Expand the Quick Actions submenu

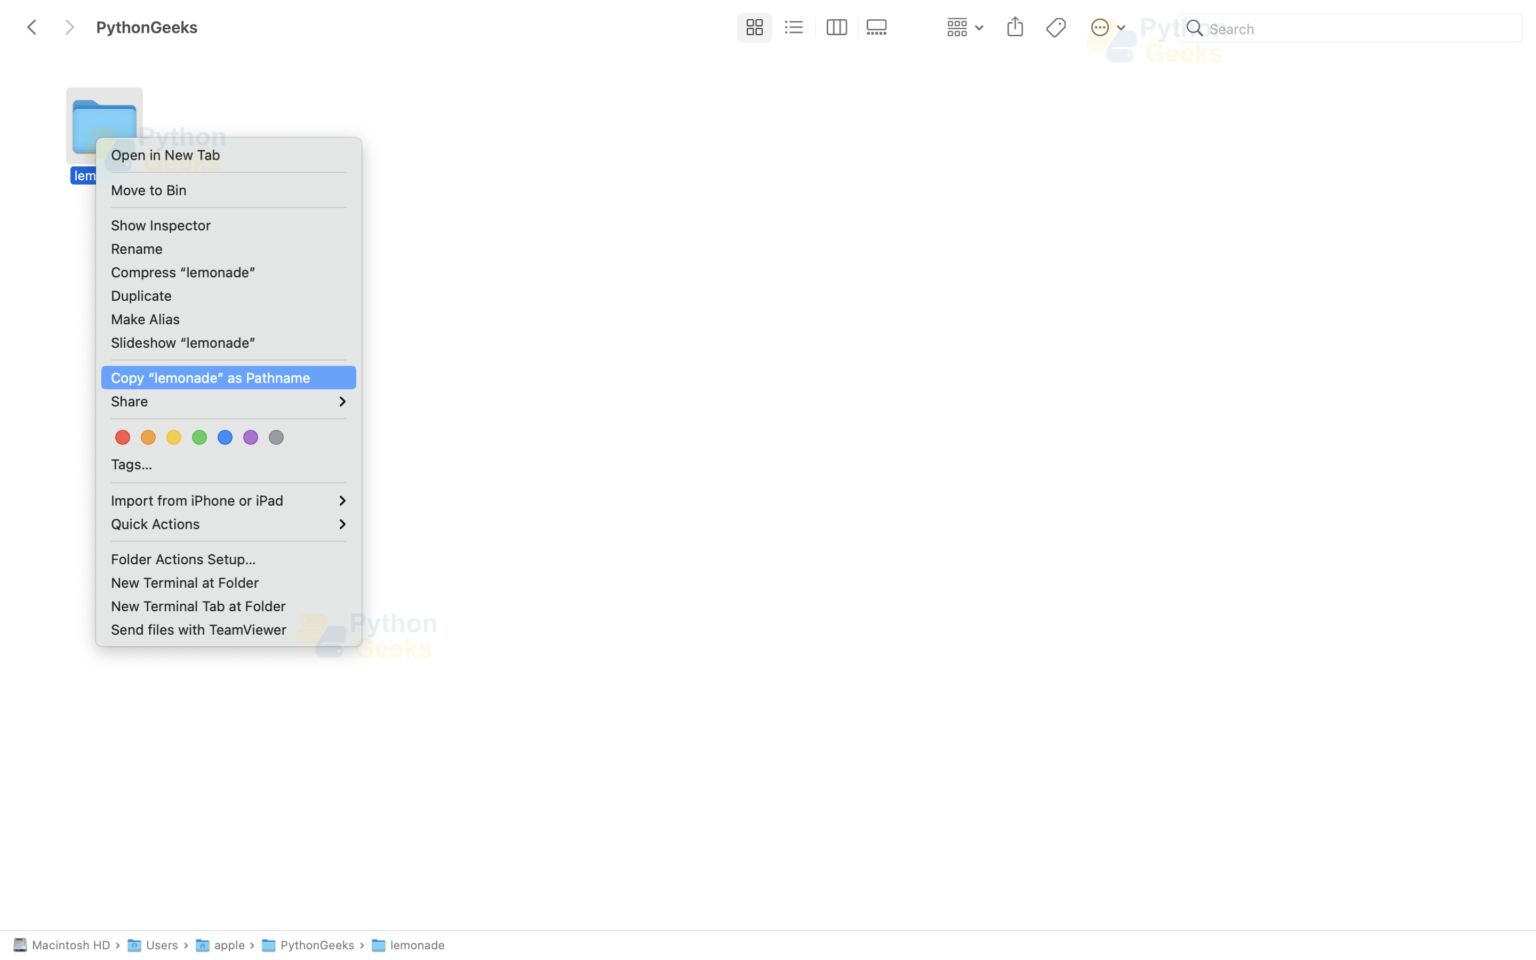[228, 524]
